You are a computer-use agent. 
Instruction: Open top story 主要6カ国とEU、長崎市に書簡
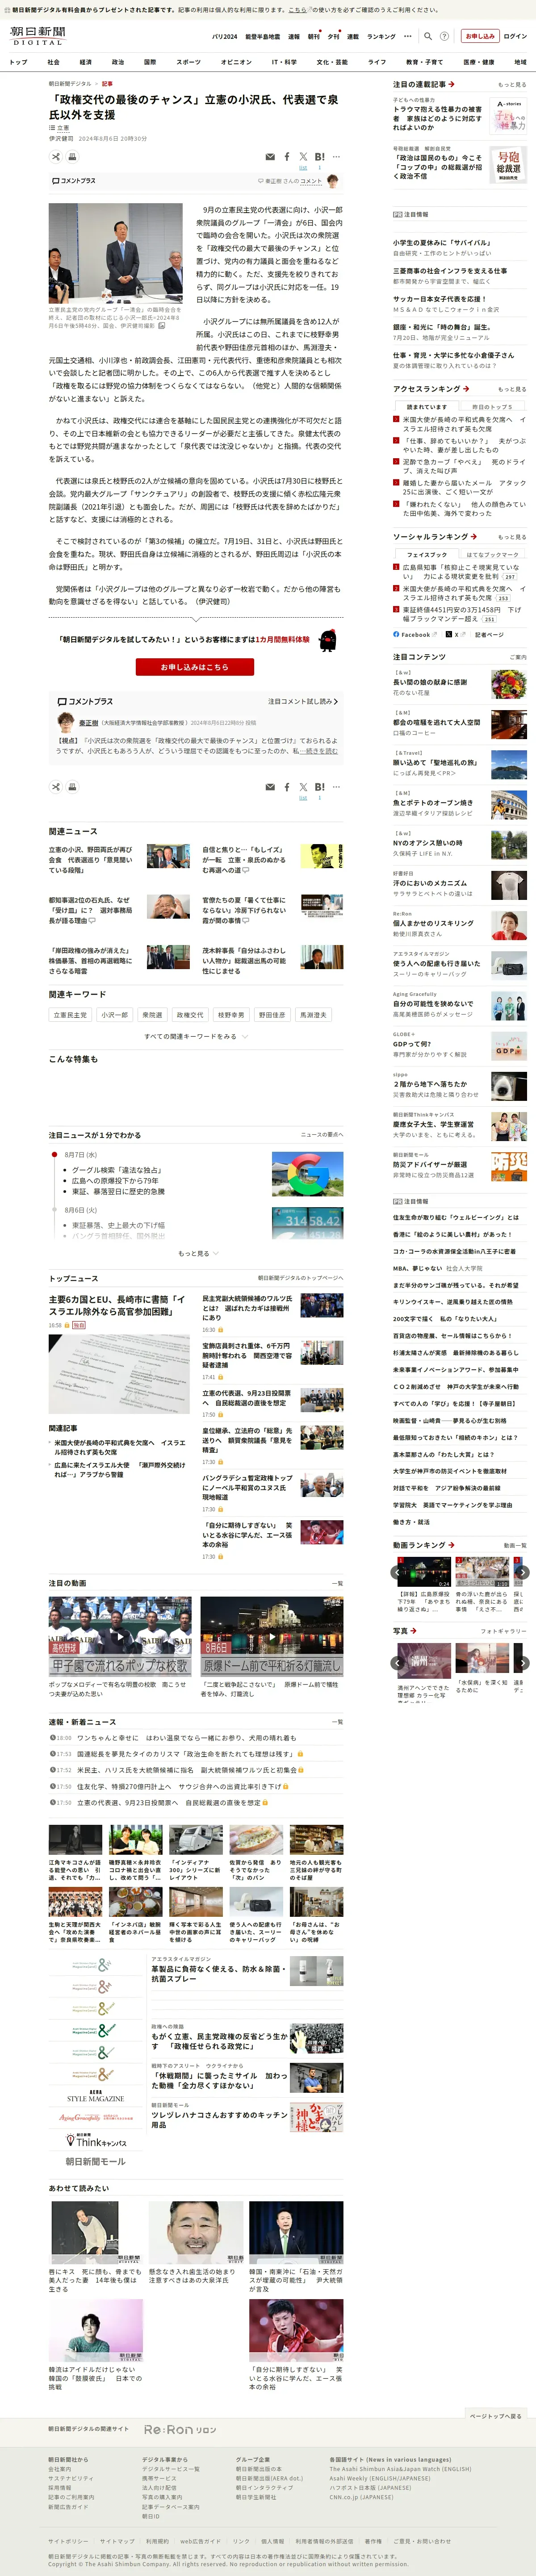pyautogui.click(x=117, y=1305)
